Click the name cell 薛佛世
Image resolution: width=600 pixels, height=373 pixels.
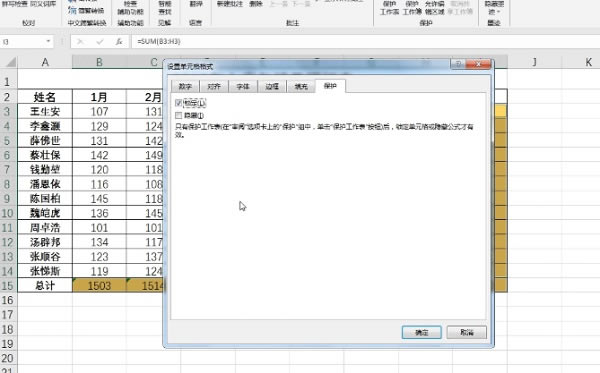(45, 140)
